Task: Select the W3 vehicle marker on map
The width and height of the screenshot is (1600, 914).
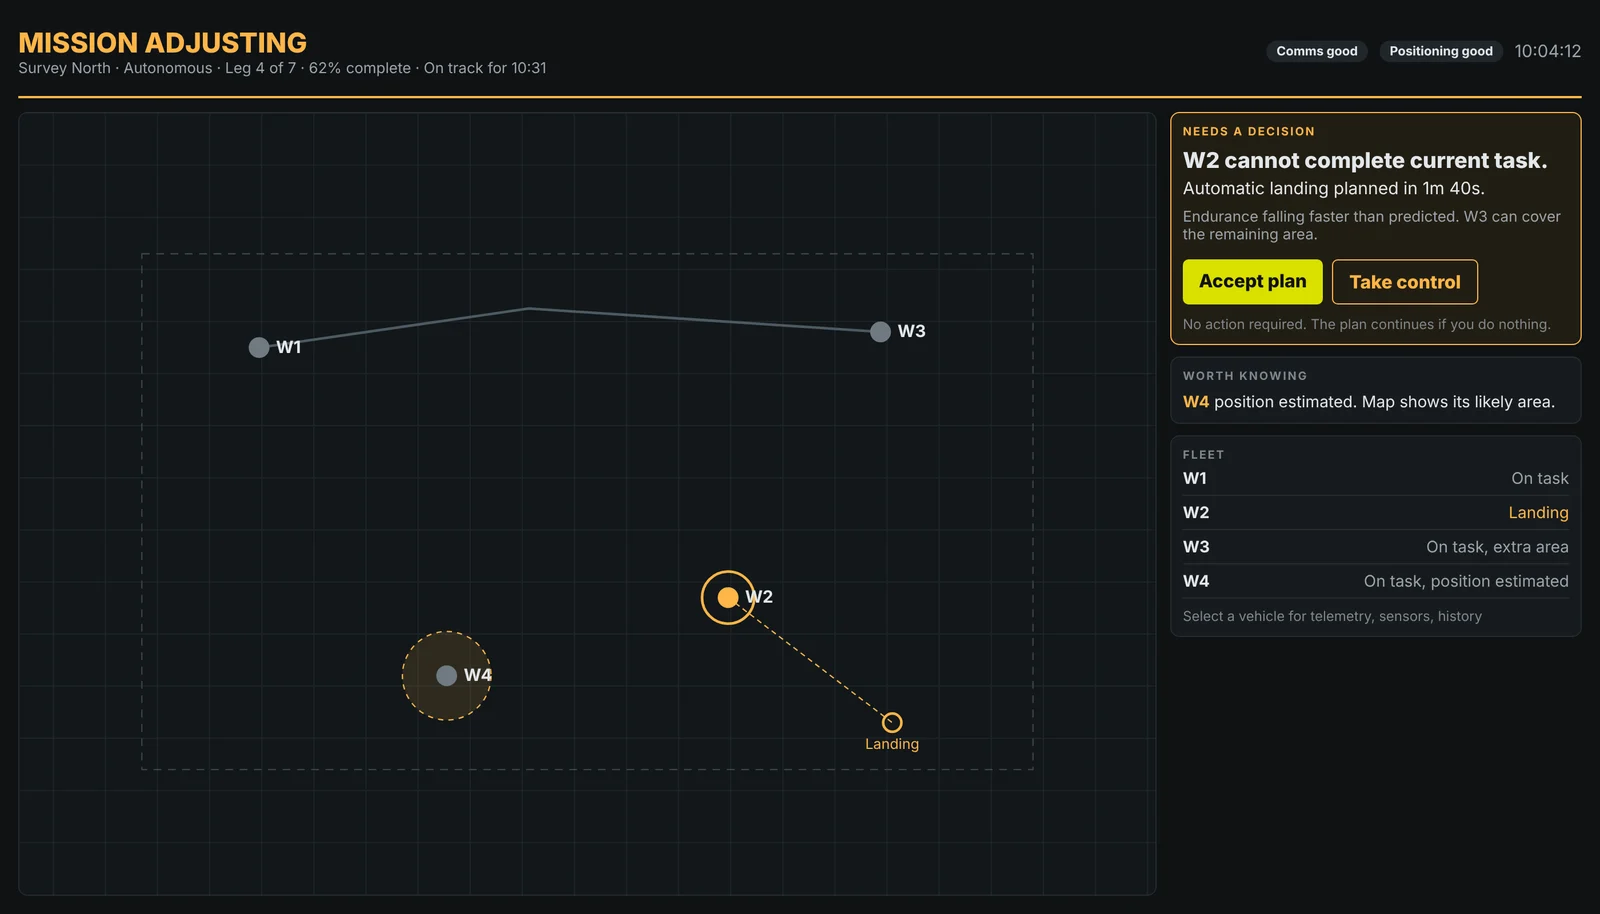Action: point(880,332)
